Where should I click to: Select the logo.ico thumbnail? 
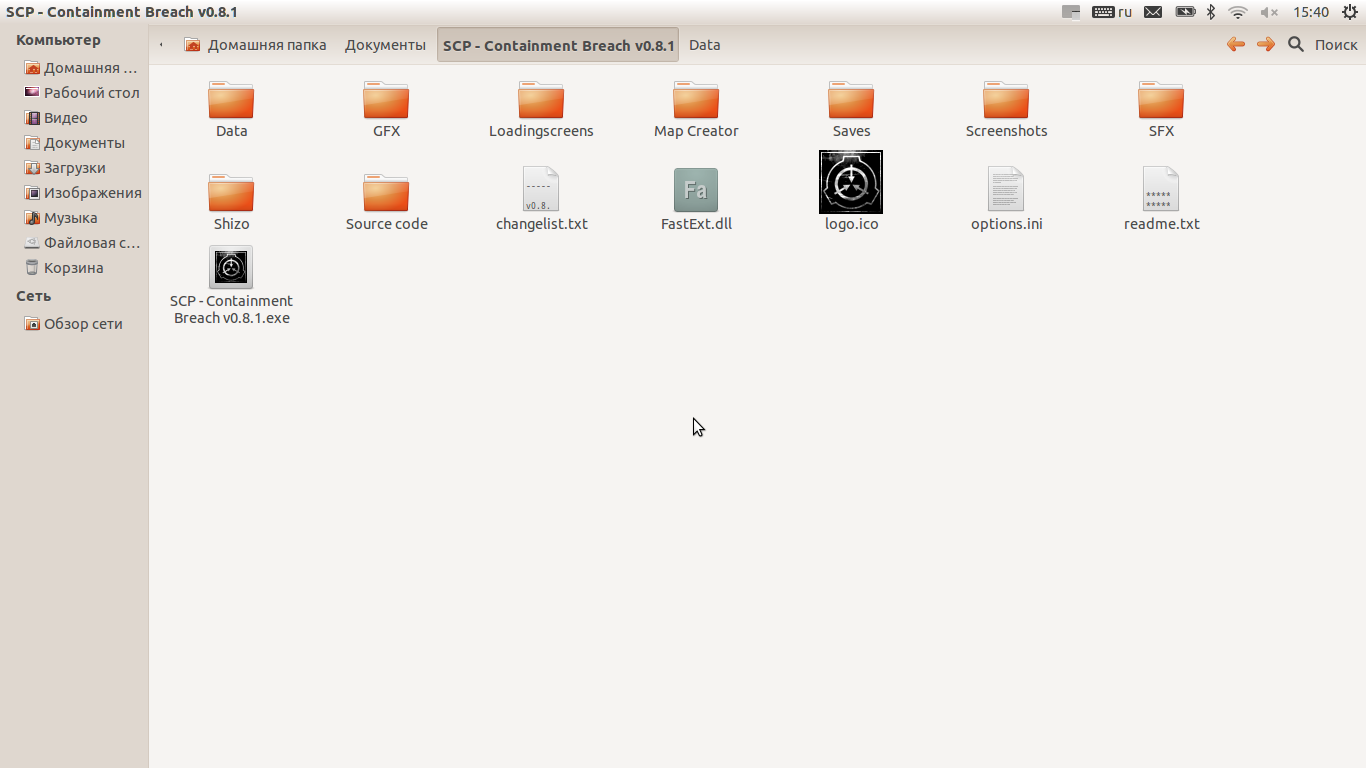pyautogui.click(x=851, y=182)
